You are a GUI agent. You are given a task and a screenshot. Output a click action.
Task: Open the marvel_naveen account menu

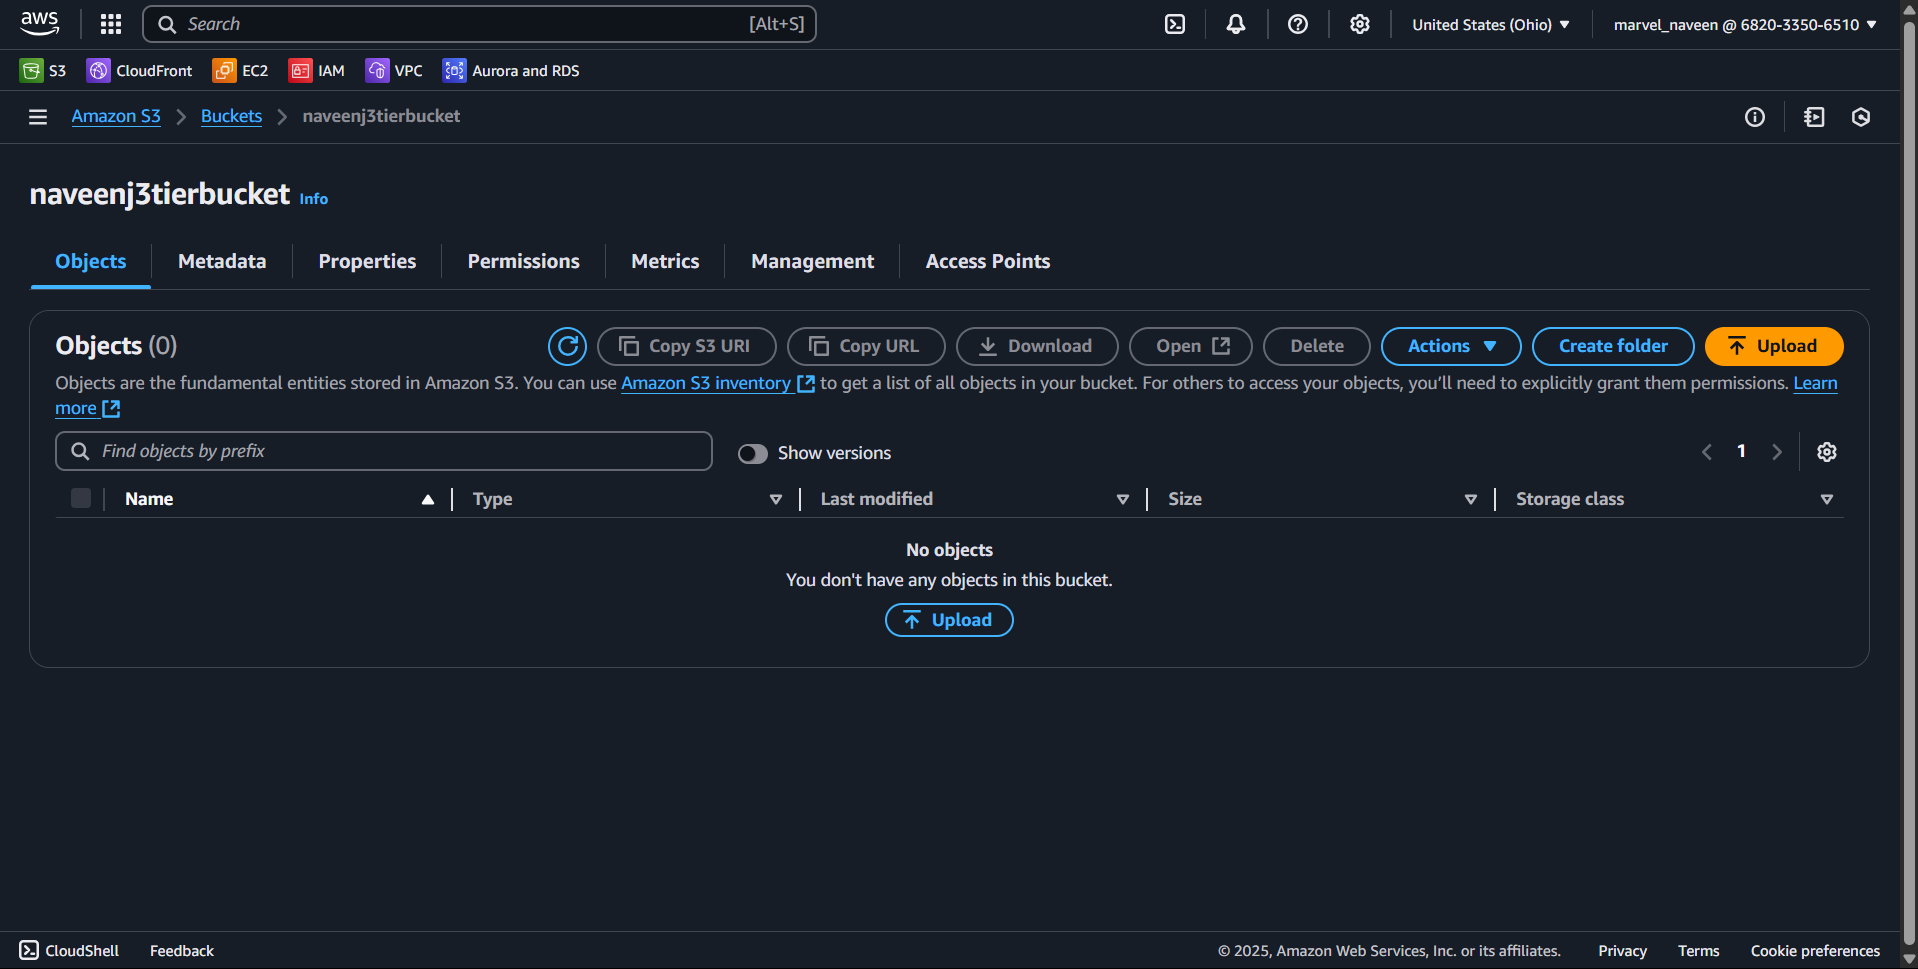(1745, 24)
